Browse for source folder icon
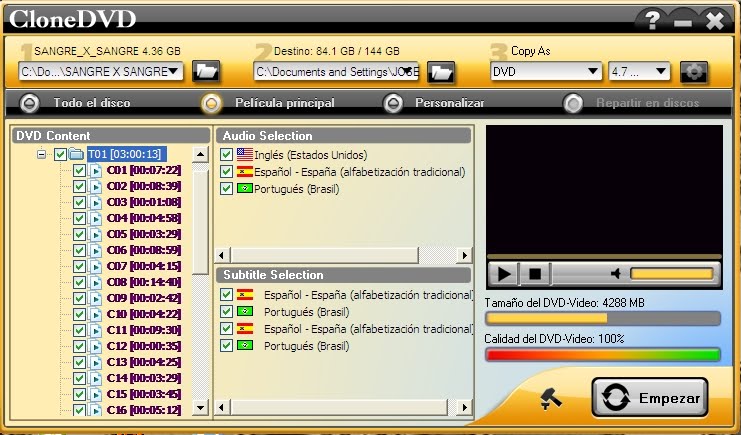The image size is (741, 435). 206,72
